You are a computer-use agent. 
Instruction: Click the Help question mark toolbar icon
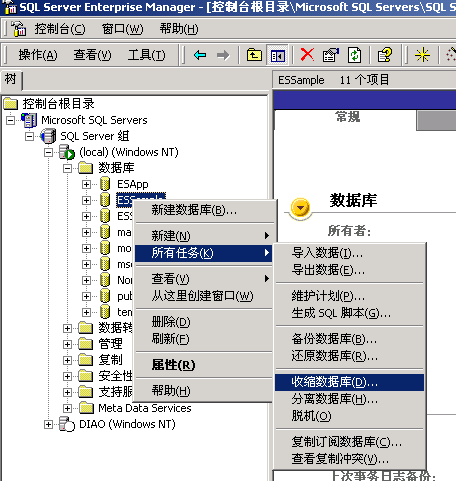click(x=385, y=55)
